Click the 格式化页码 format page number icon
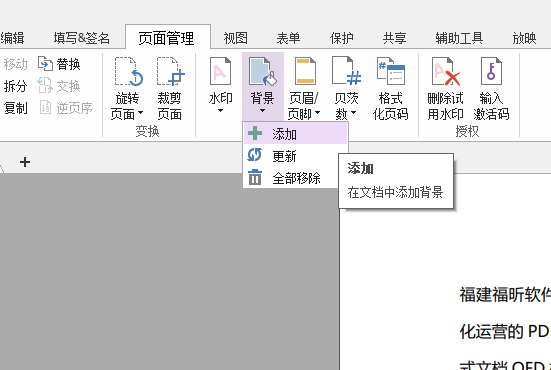Image resolution: width=551 pixels, height=370 pixels. (x=391, y=72)
